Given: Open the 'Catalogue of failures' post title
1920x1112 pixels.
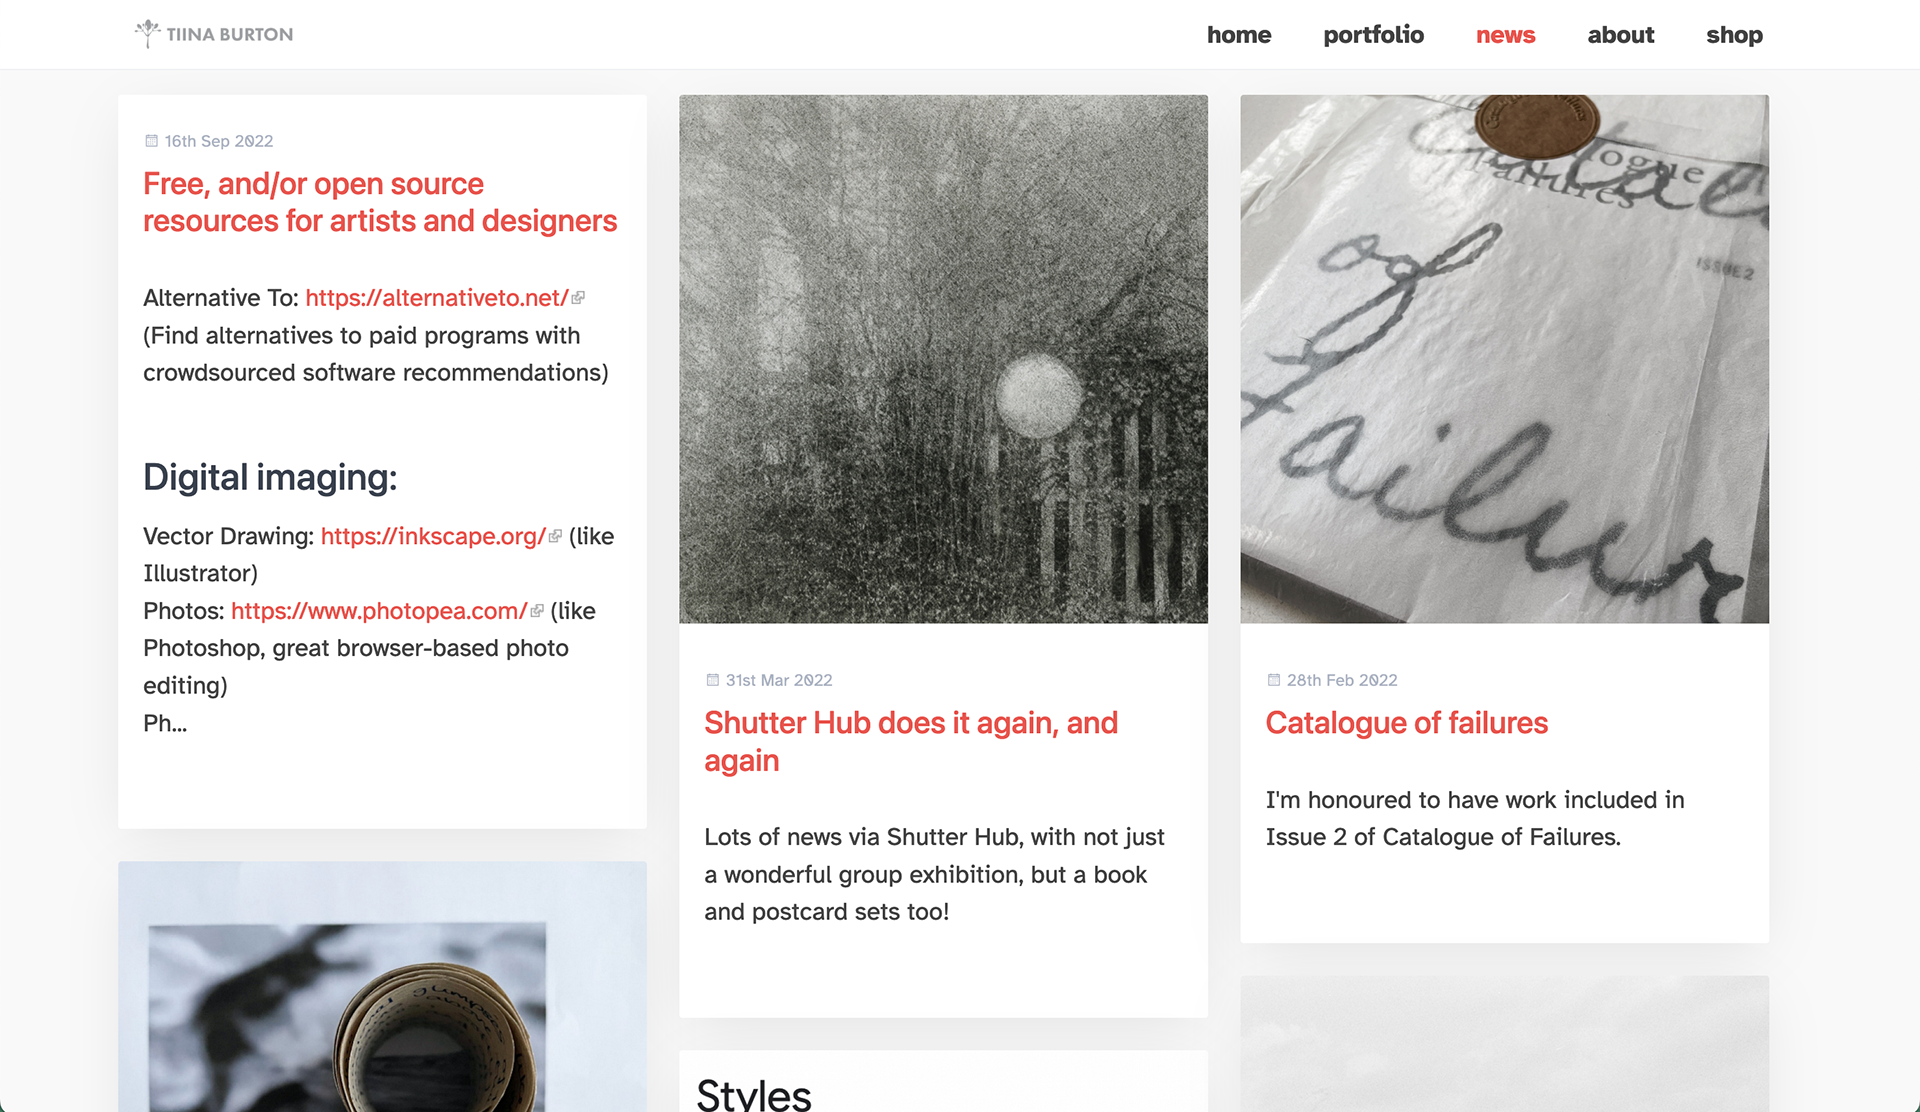Looking at the screenshot, I should [1406, 723].
